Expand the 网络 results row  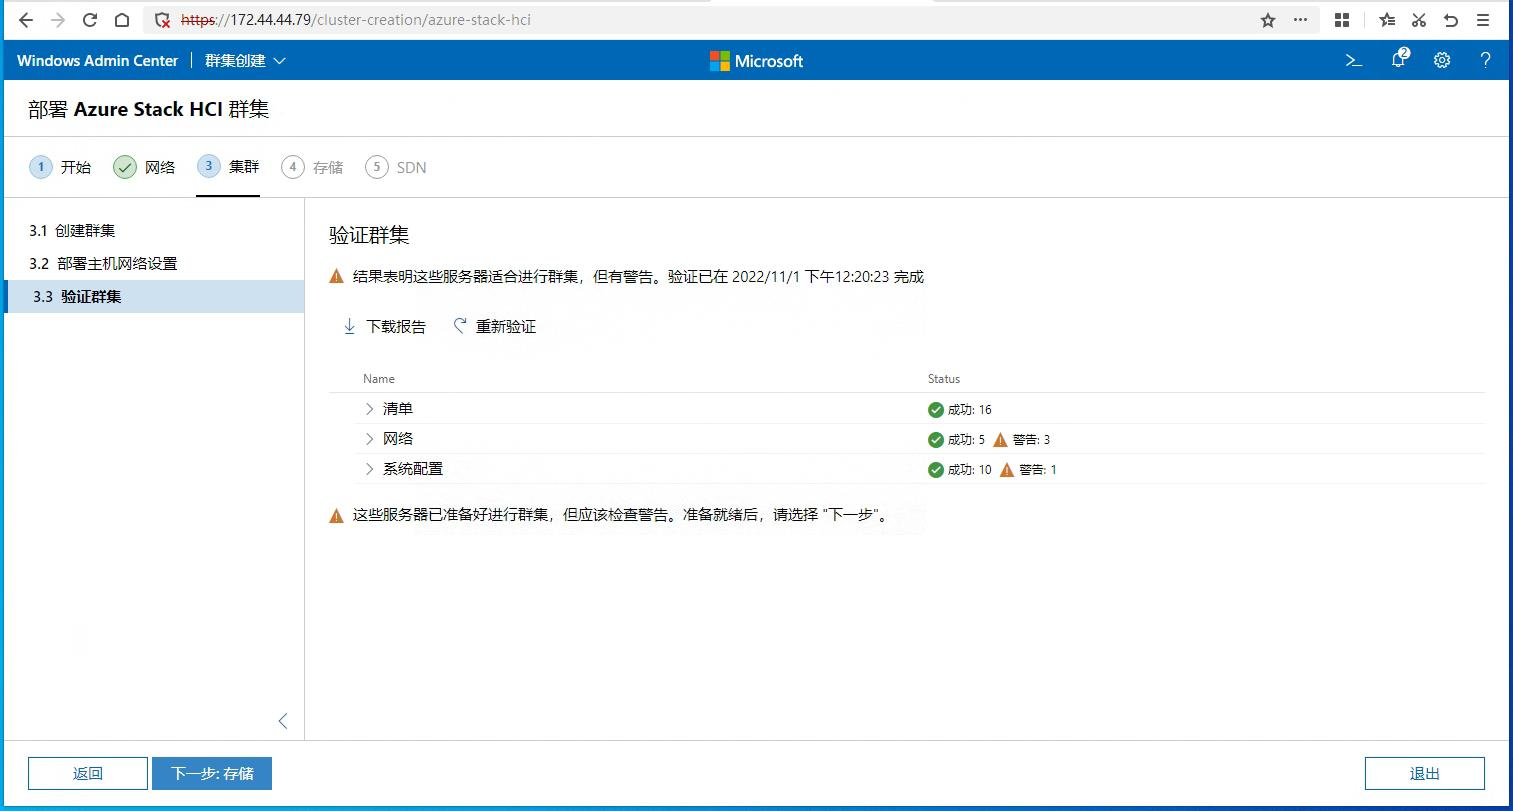(x=369, y=439)
